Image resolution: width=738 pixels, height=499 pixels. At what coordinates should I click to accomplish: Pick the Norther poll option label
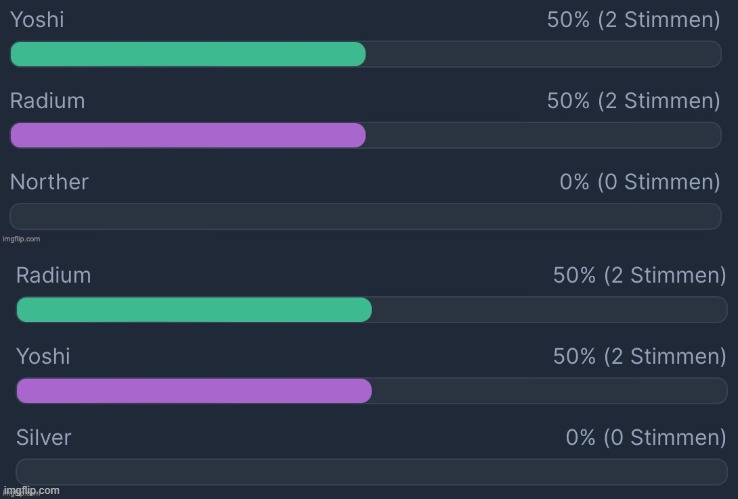tap(49, 182)
